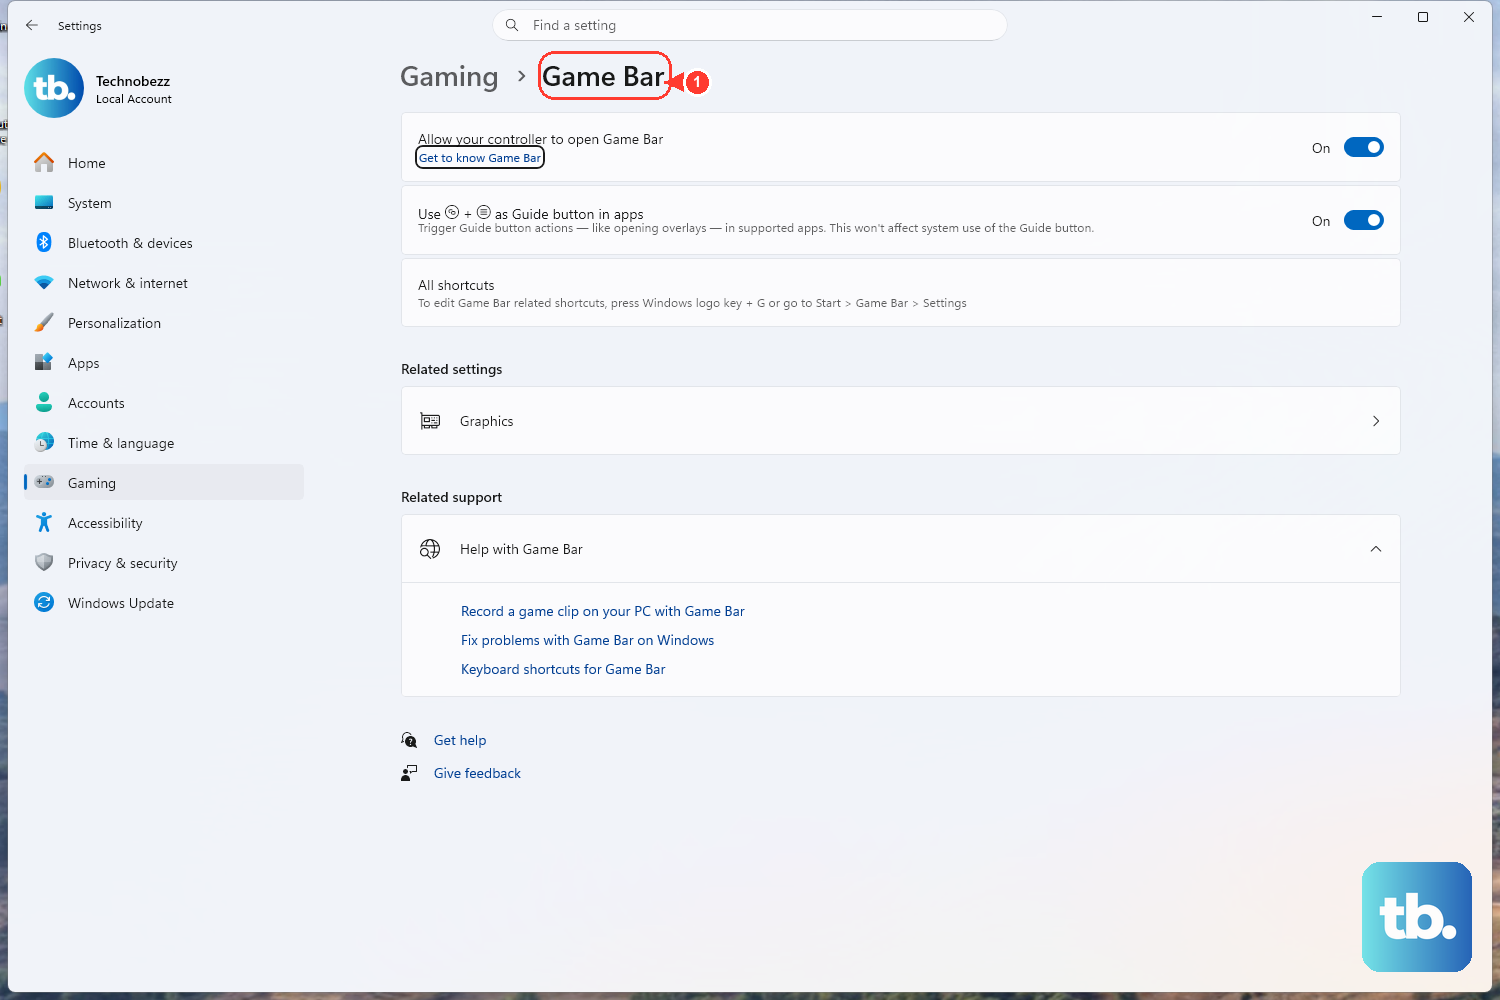Viewport: 1500px width, 1000px height.
Task: Open Privacy & security page
Action: pos(164,562)
